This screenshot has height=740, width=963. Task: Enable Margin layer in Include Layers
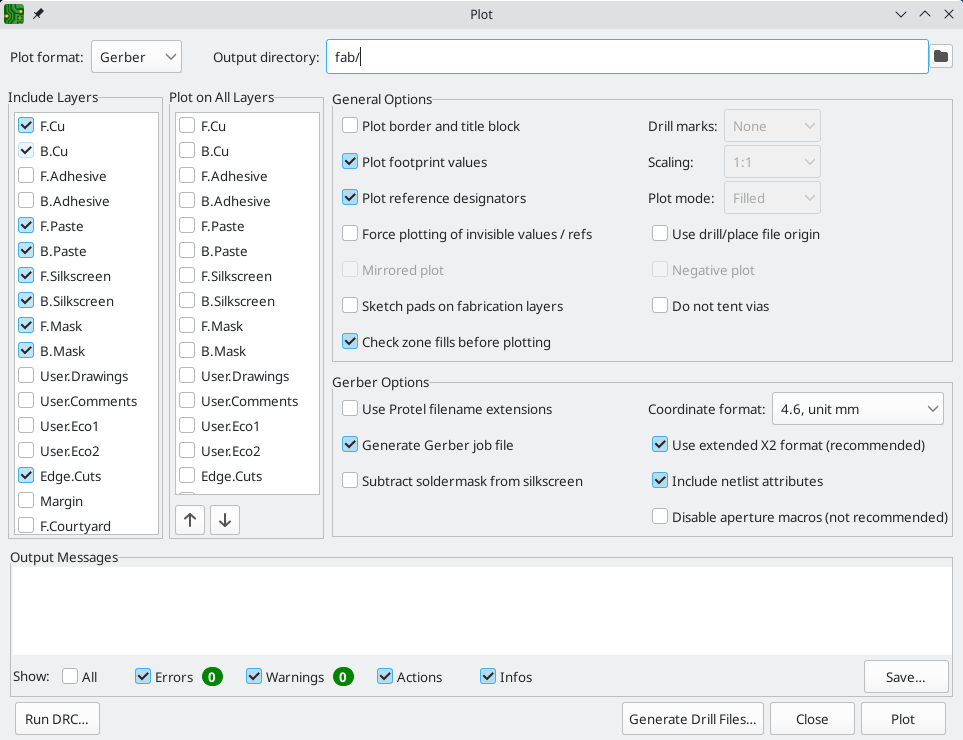pyautogui.click(x=26, y=501)
